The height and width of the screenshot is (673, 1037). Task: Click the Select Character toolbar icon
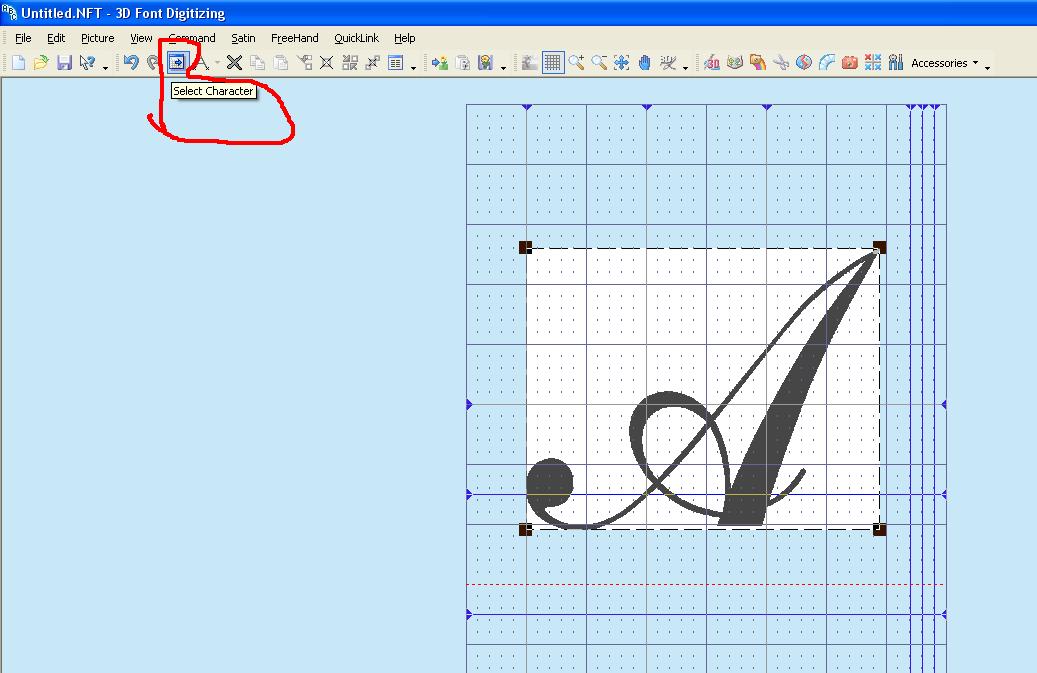(176, 63)
